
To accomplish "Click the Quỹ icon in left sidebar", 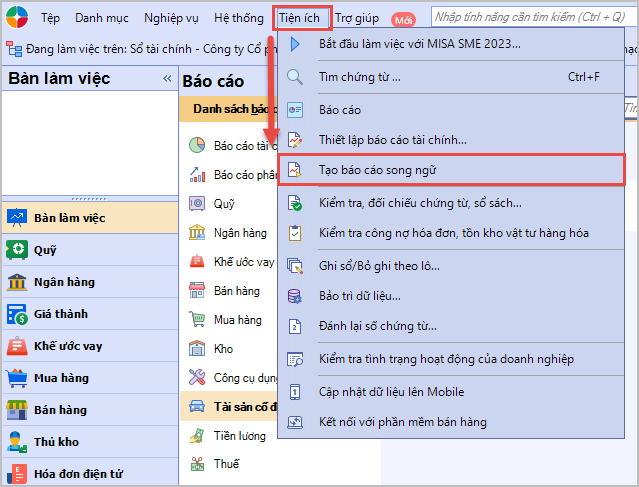I will (17, 250).
